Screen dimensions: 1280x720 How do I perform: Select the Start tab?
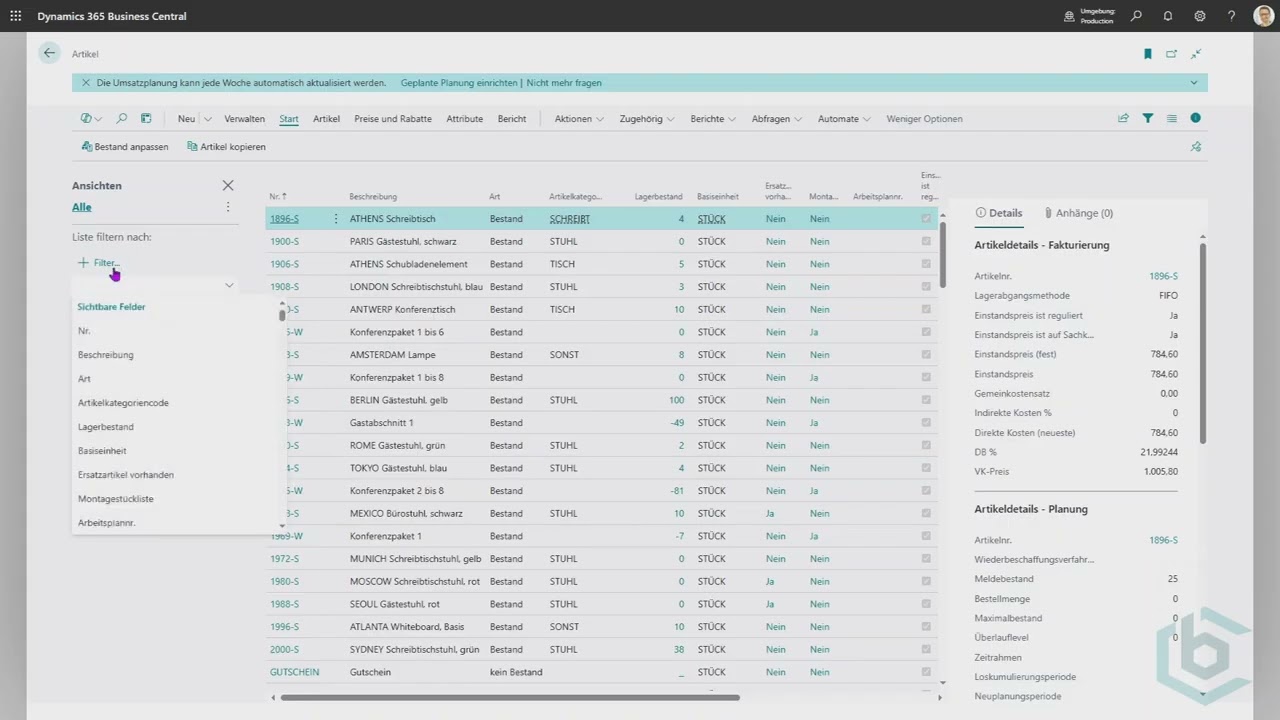pos(289,119)
